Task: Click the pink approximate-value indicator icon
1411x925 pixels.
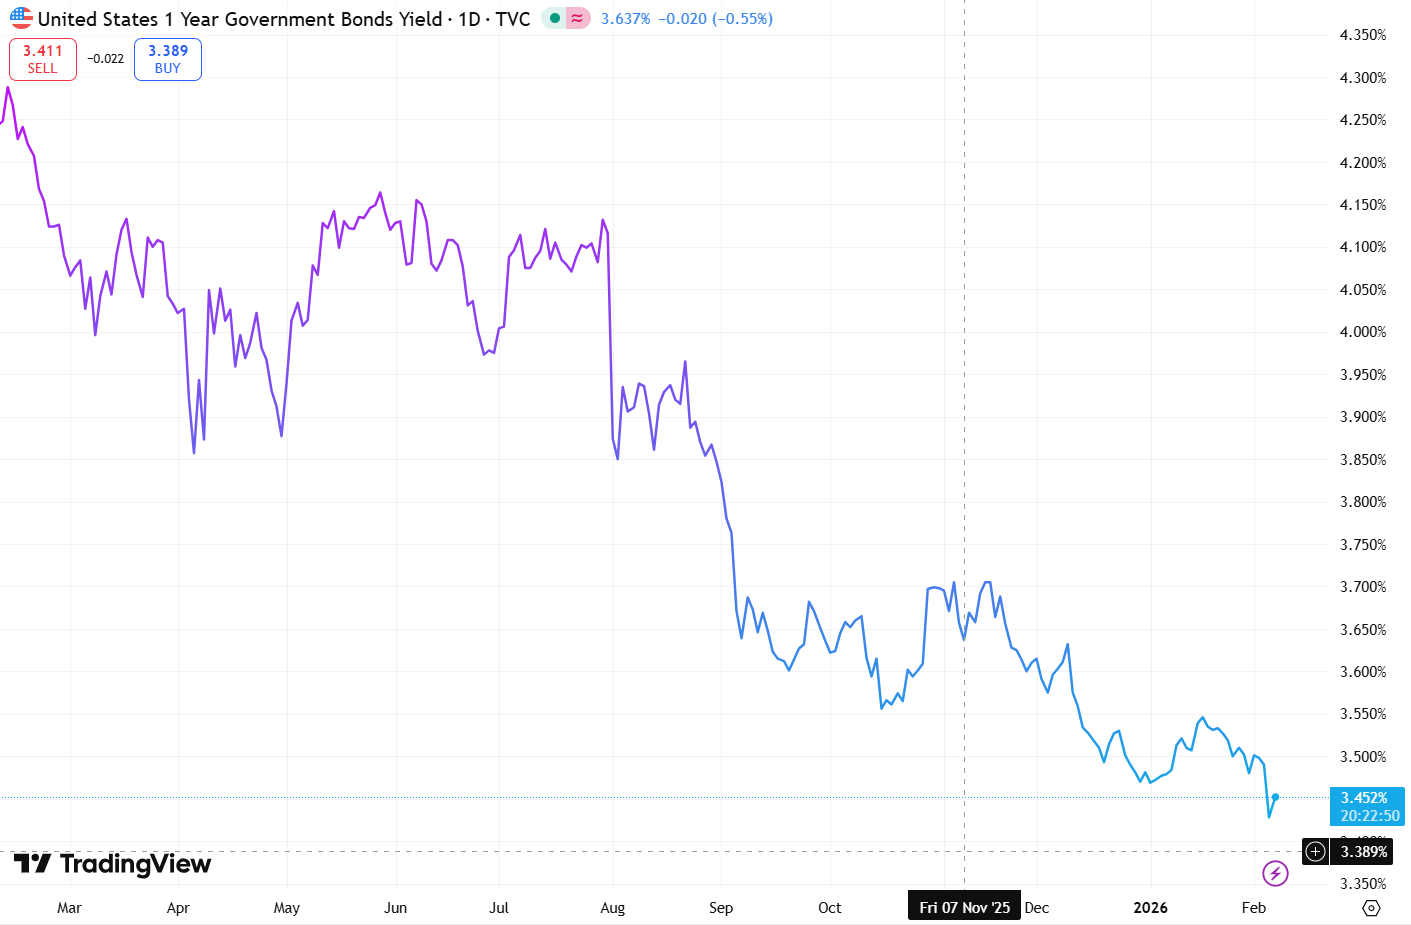Action: click(x=578, y=18)
